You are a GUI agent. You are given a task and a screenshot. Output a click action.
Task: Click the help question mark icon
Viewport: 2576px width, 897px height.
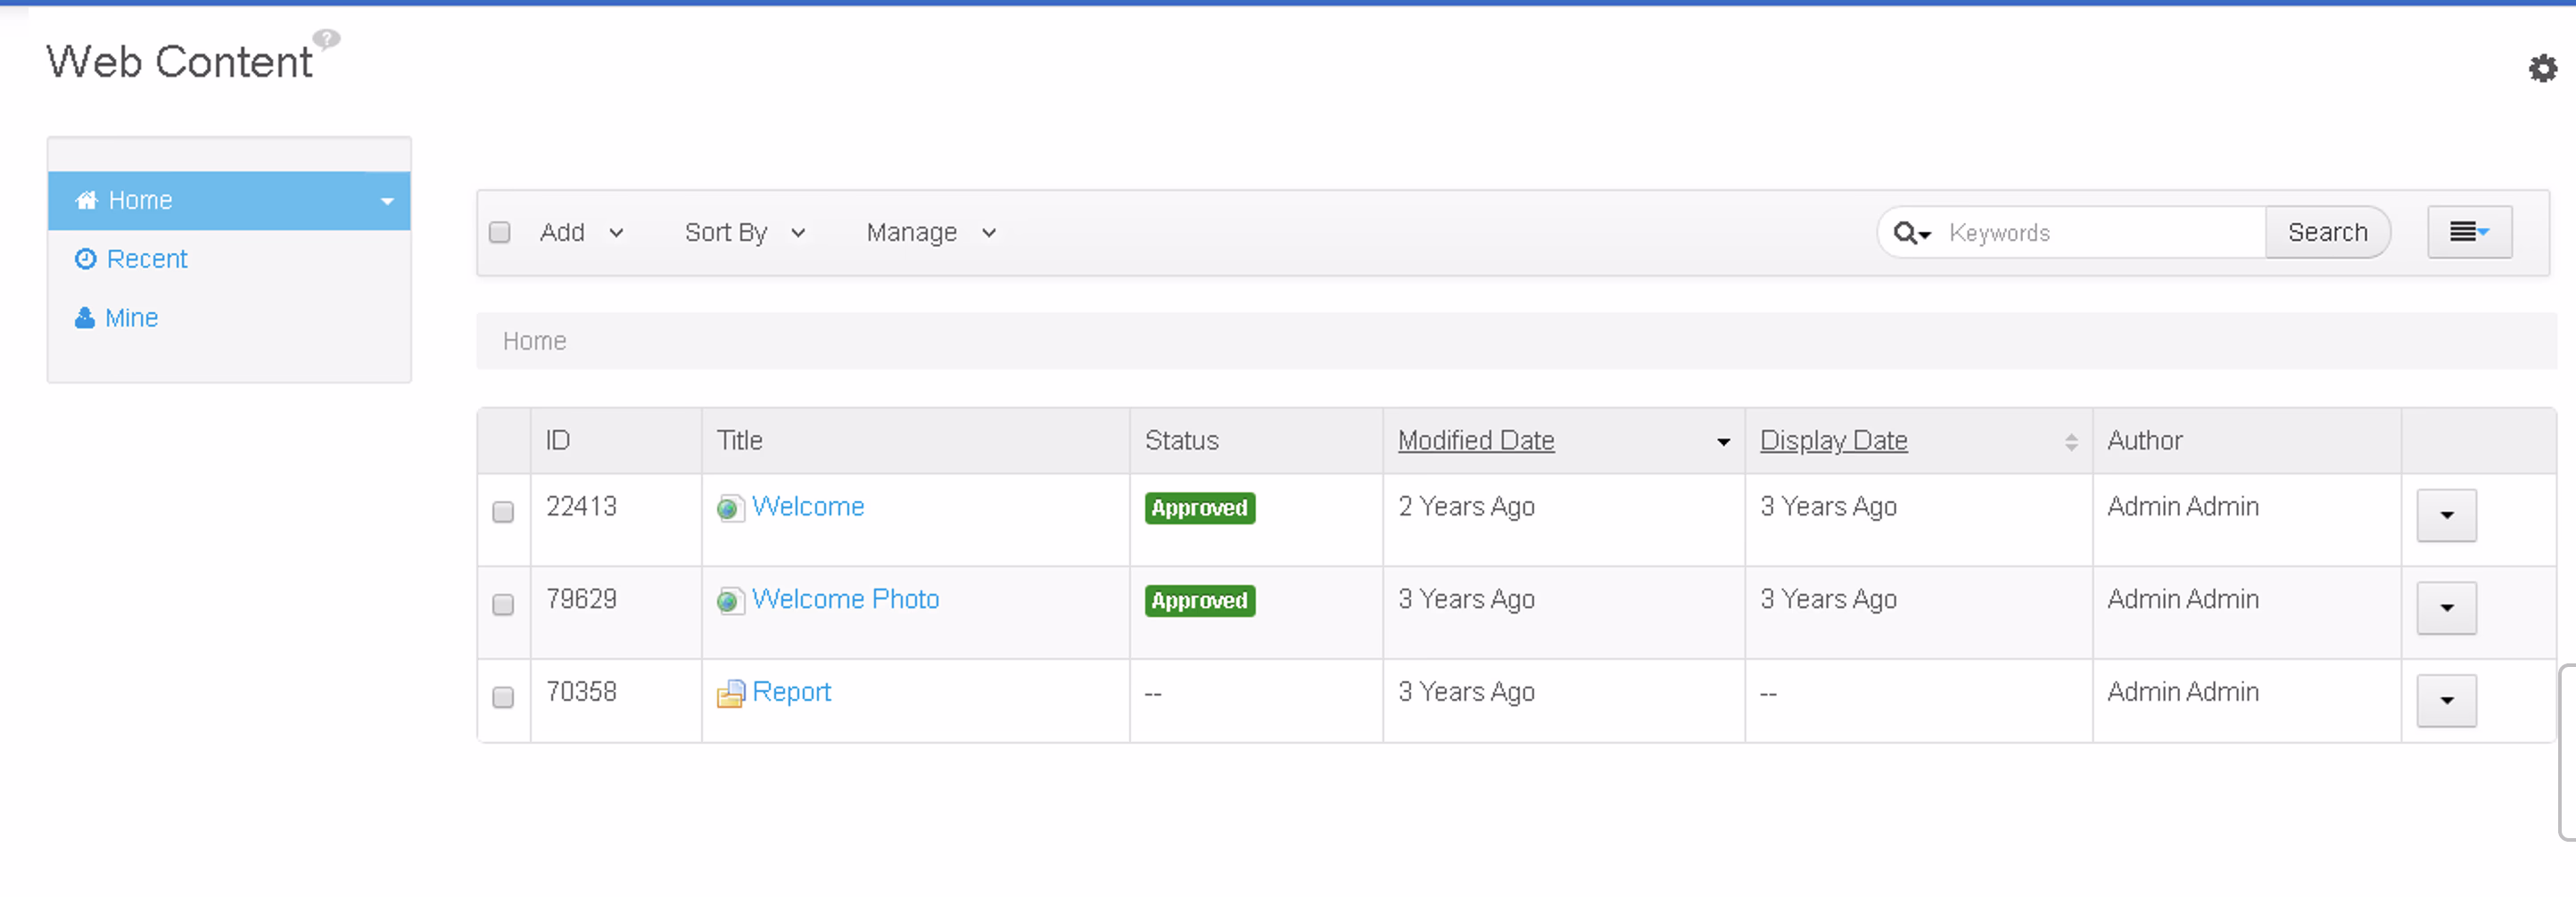point(326,39)
